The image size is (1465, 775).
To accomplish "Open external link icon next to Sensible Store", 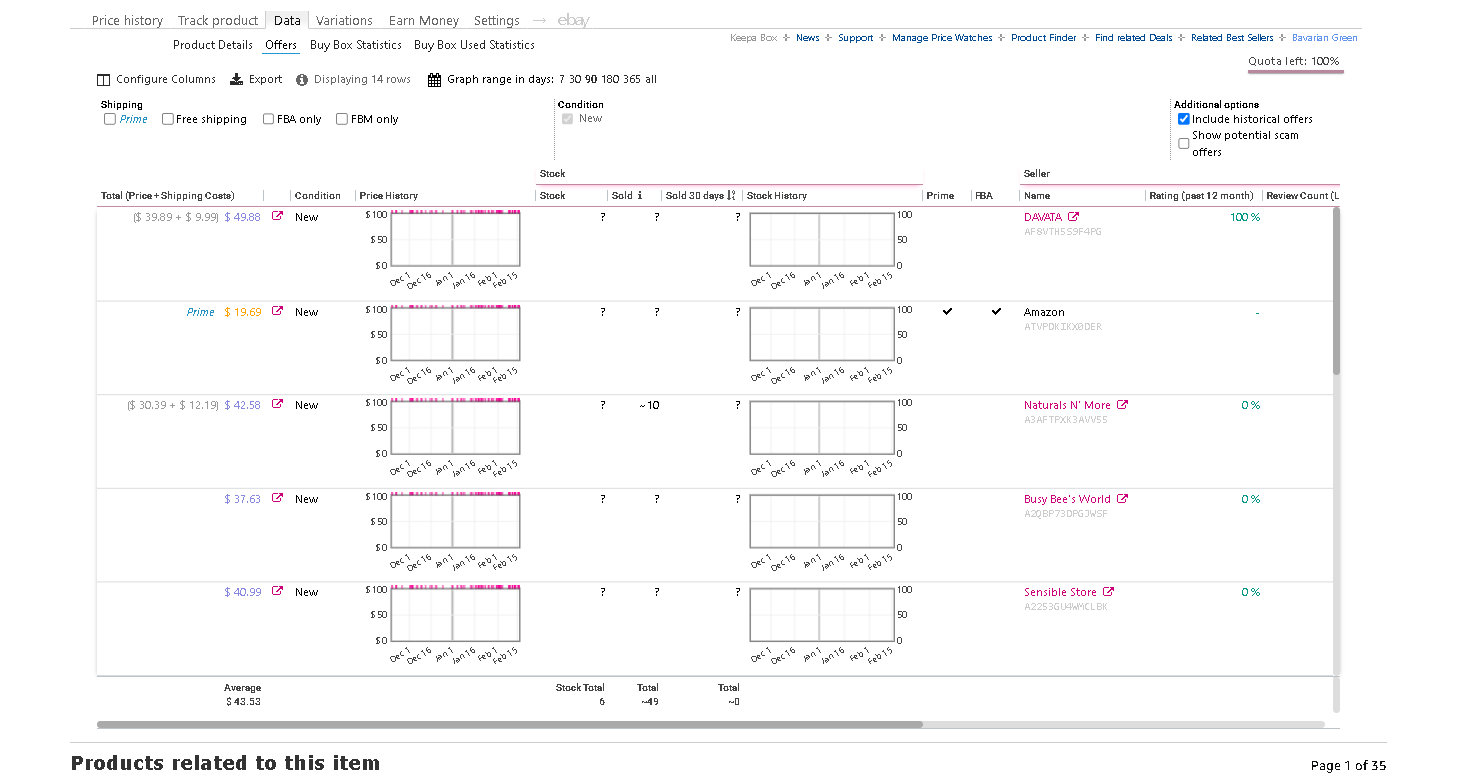I will (x=1108, y=592).
